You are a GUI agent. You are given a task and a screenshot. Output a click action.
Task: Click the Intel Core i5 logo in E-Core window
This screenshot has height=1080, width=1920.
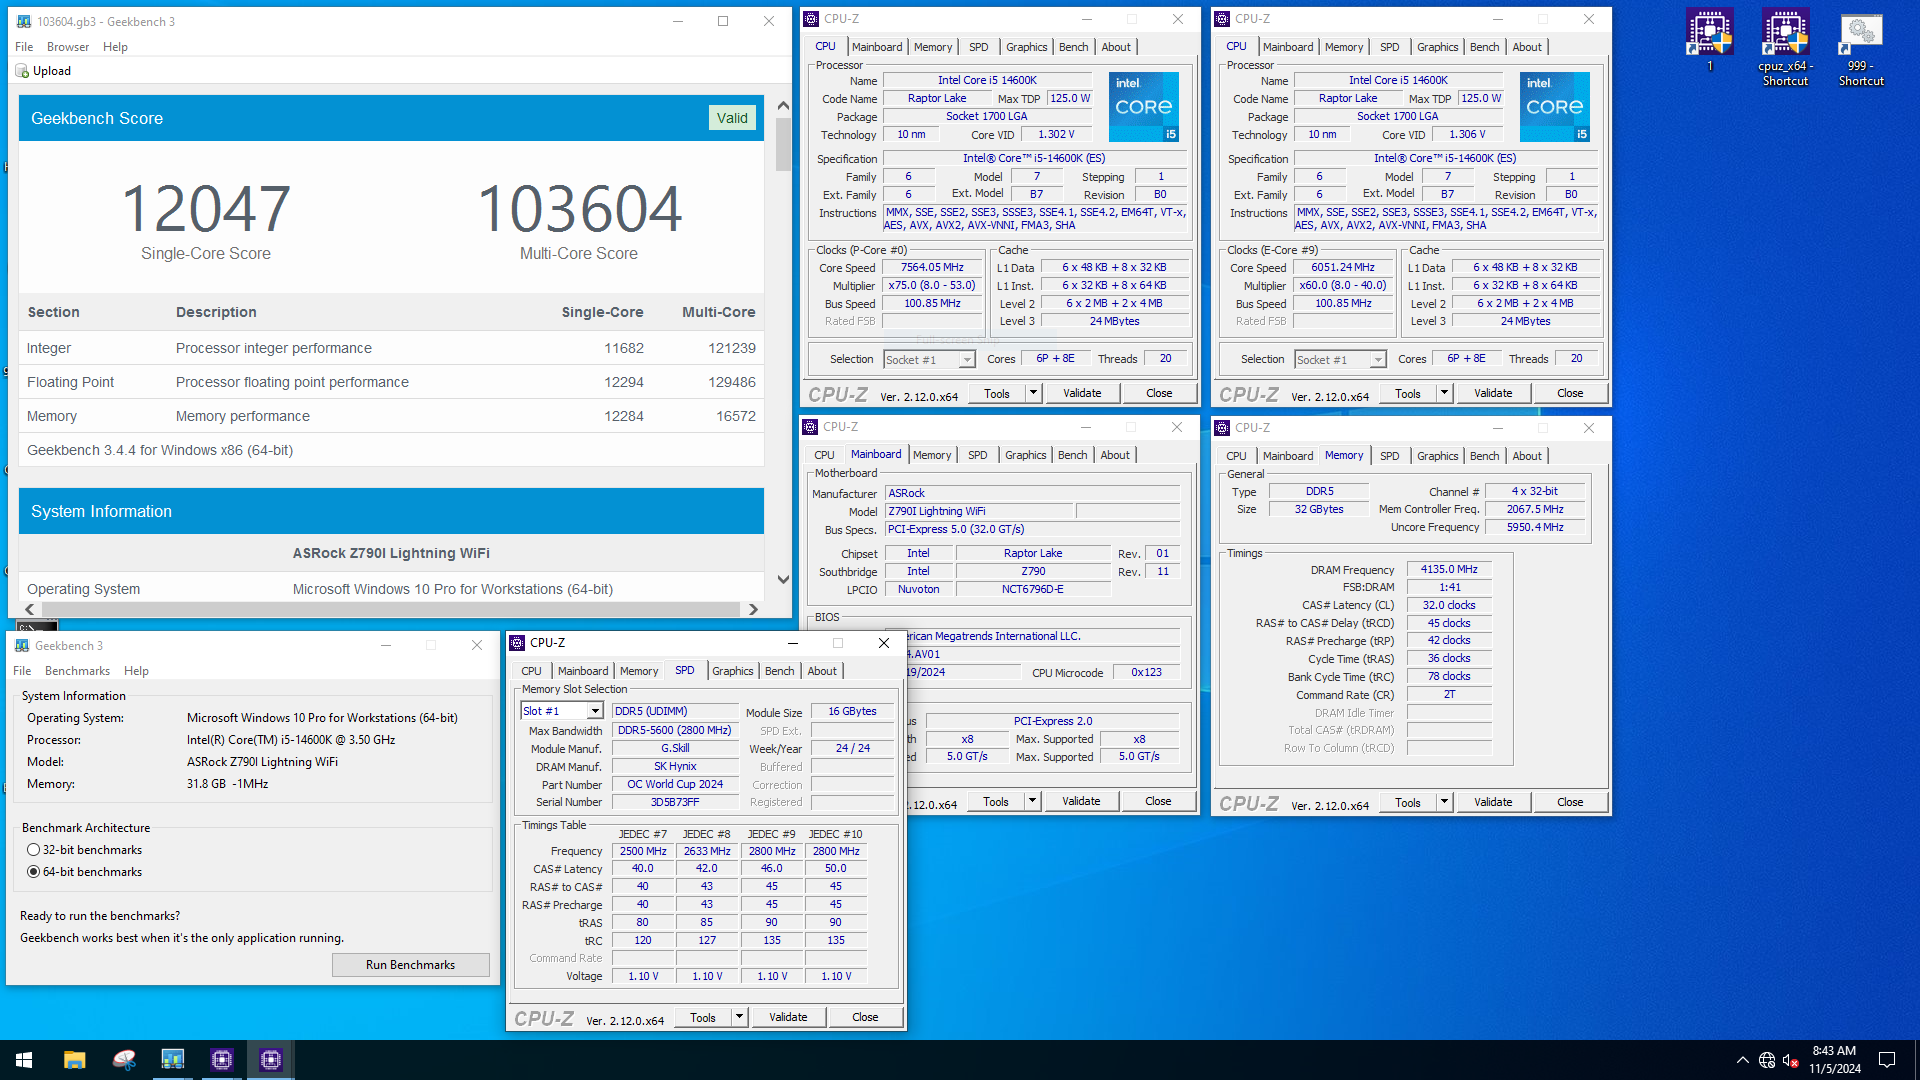point(1555,106)
